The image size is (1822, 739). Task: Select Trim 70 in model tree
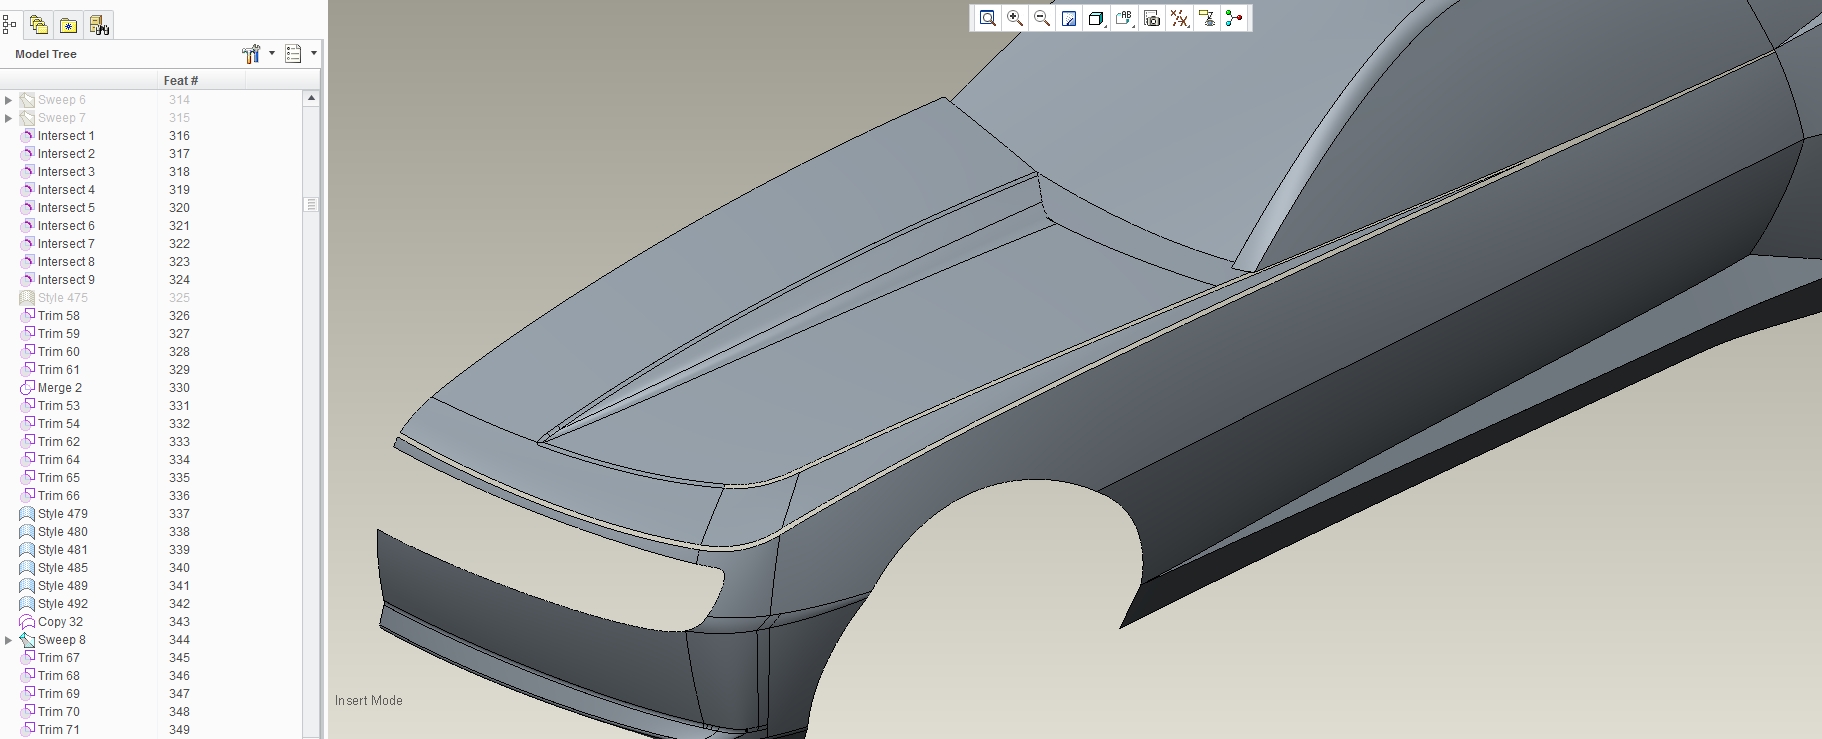59,712
